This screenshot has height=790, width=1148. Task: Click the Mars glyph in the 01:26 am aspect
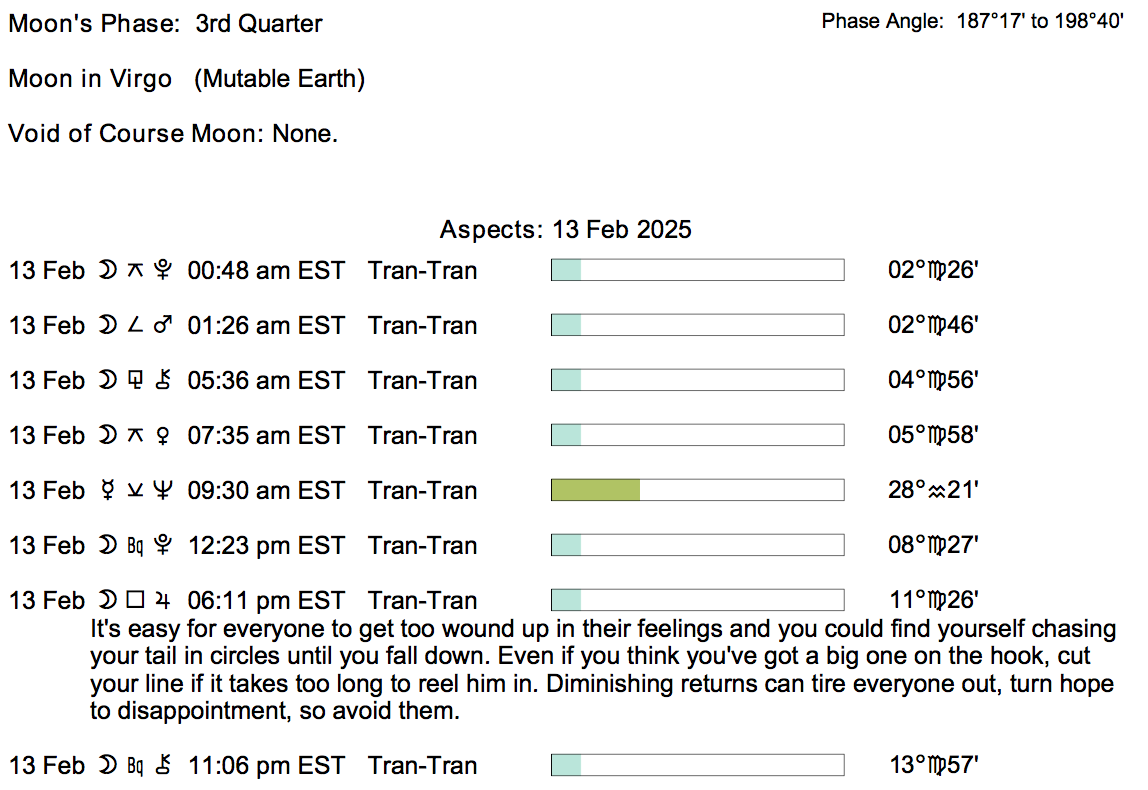click(165, 326)
